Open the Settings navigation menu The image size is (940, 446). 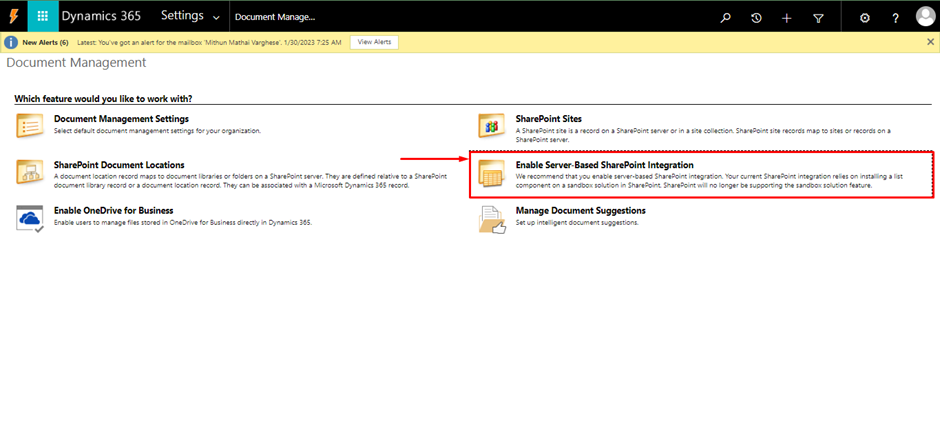click(x=182, y=16)
